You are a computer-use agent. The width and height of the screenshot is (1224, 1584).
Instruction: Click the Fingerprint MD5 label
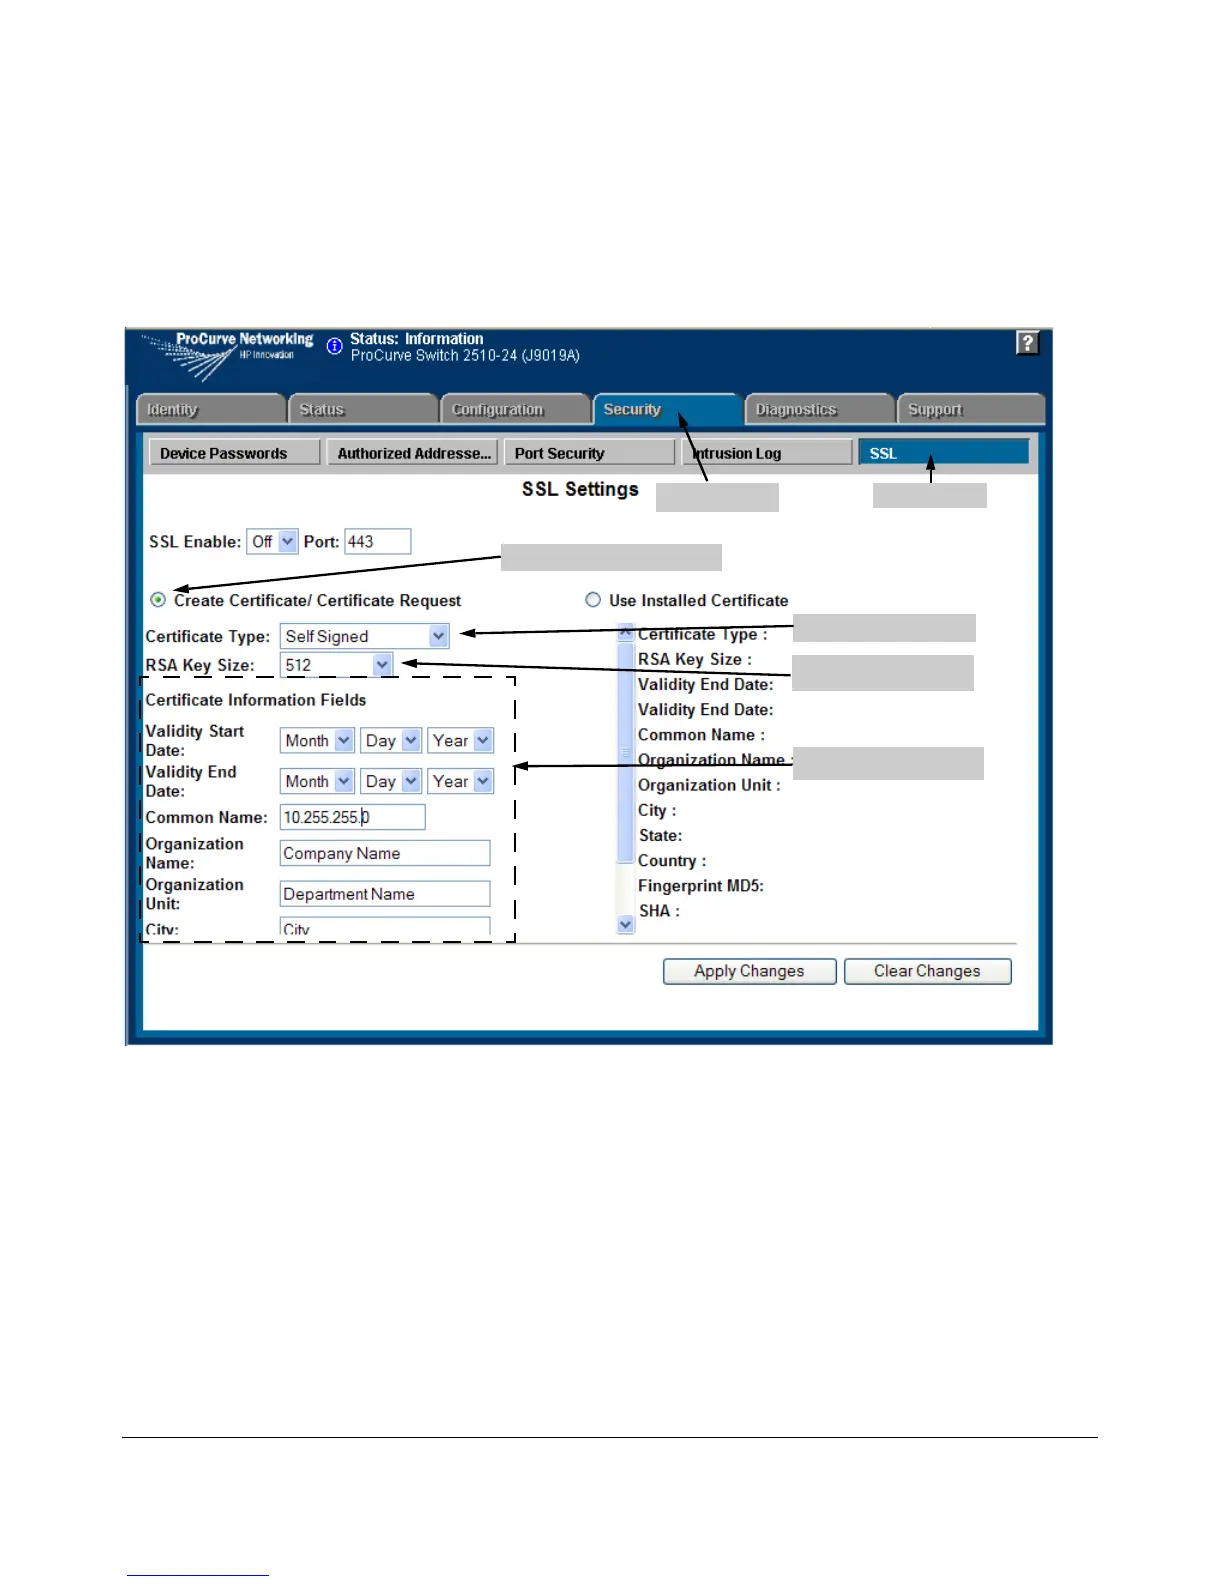(701, 886)
